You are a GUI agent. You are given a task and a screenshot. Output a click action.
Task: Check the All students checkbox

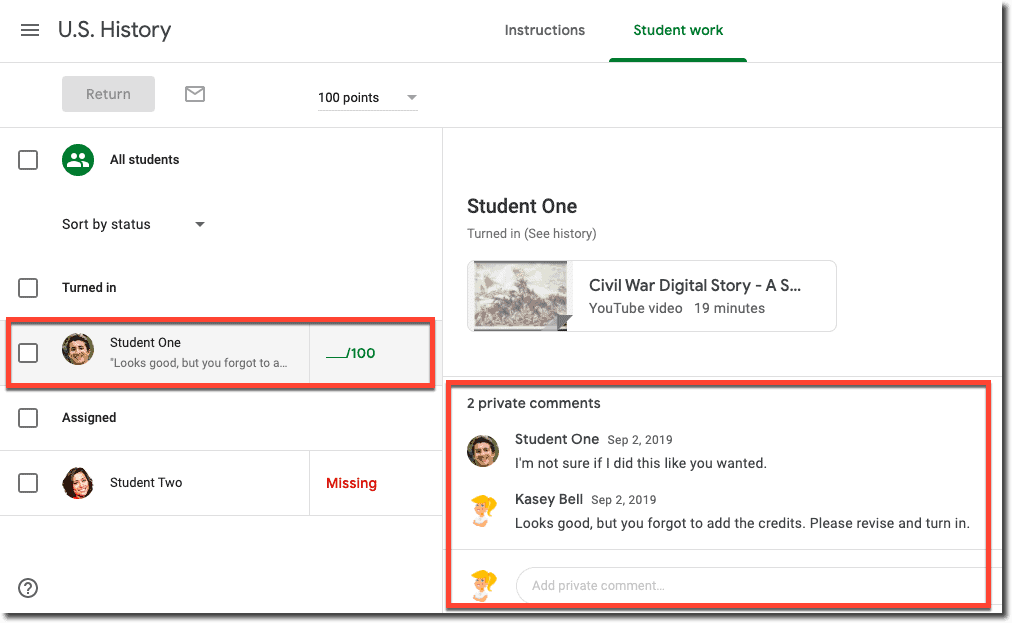pyautogui.click(x=28, y=159)
